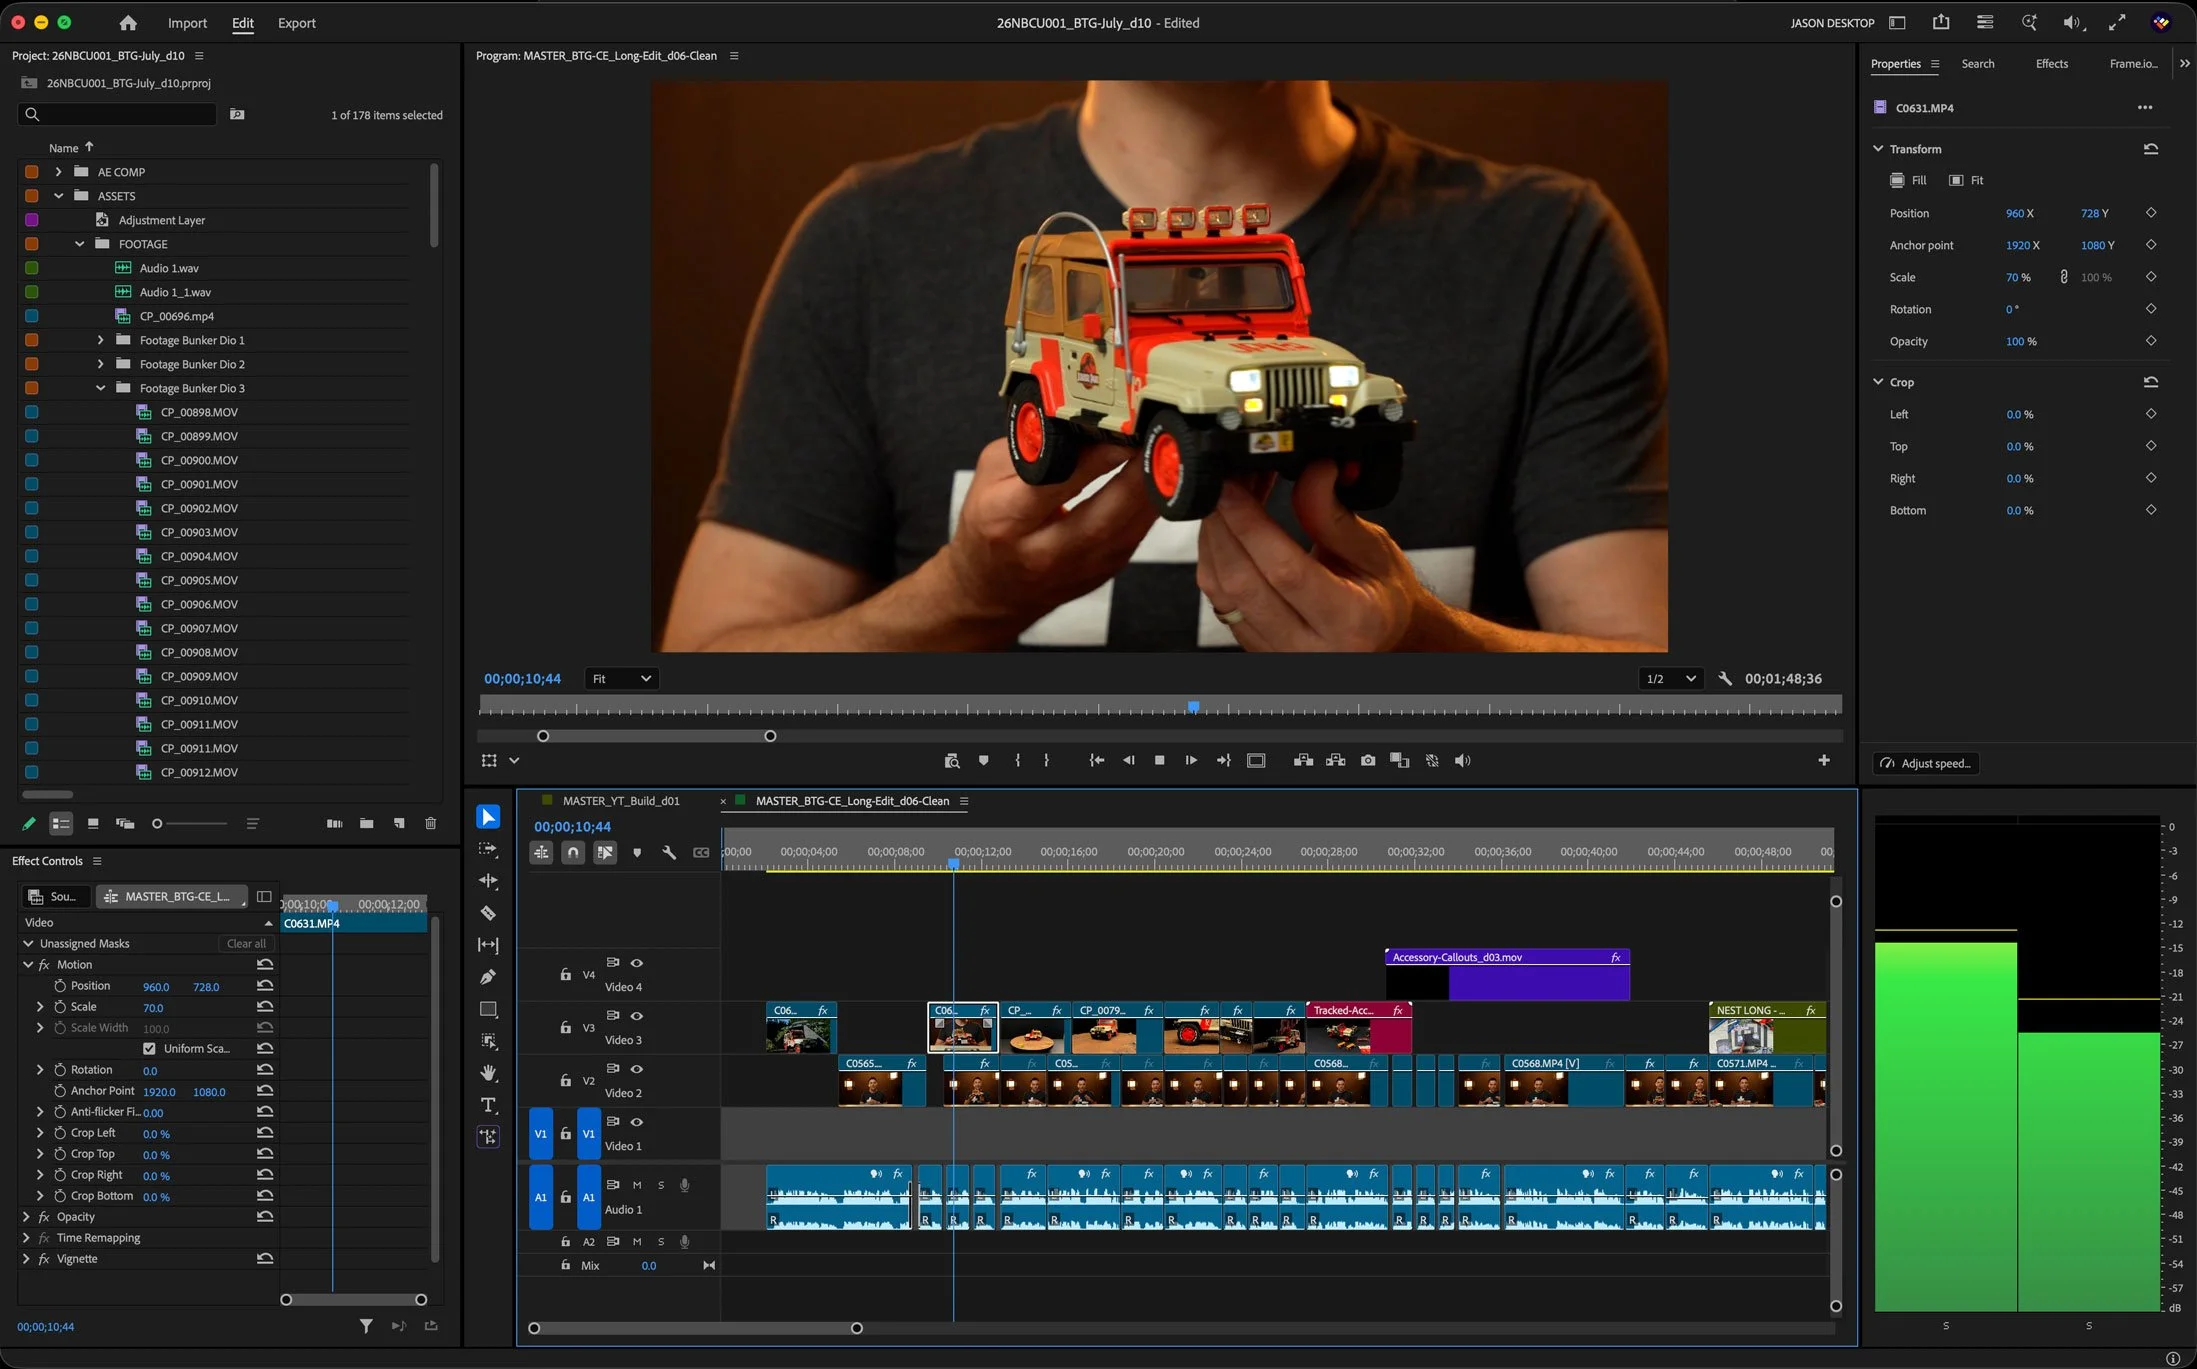2197x1369 pixels.
Task: Open the Effects tab in right panel
Action: [x=2051, y=64]
